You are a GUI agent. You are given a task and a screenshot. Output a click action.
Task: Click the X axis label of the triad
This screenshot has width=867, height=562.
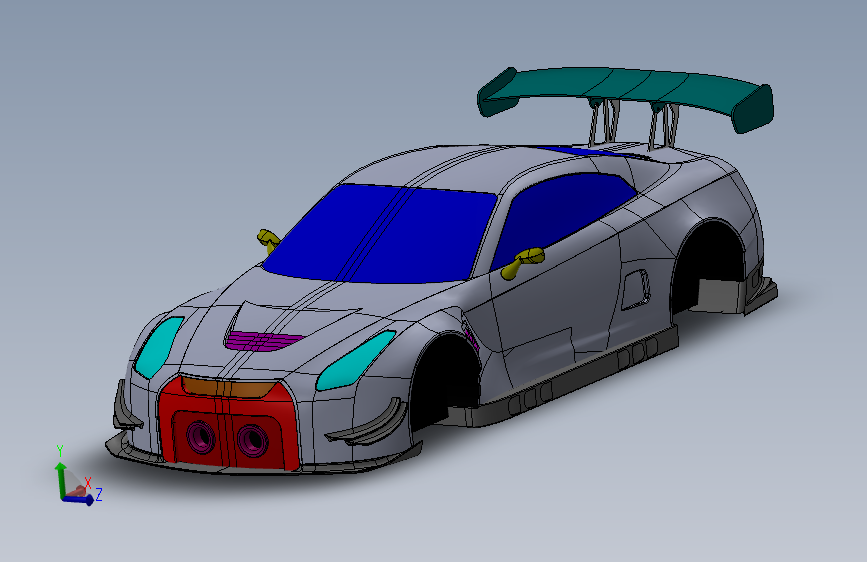point(87,483)
